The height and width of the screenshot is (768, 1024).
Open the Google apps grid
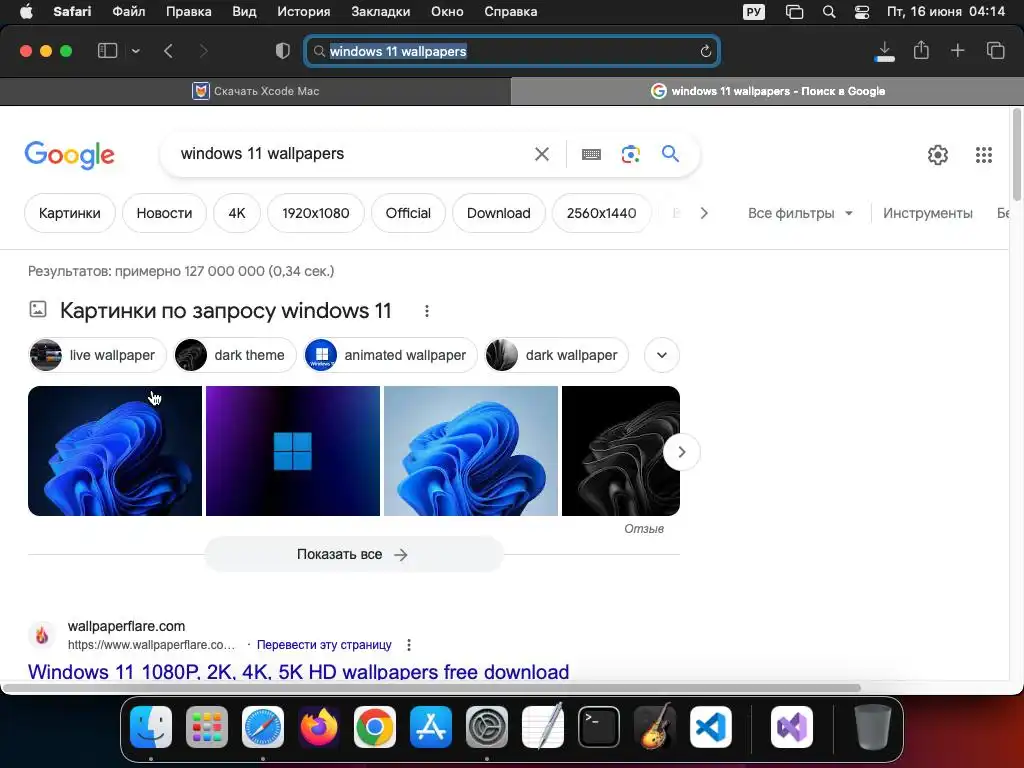point(984,155)
